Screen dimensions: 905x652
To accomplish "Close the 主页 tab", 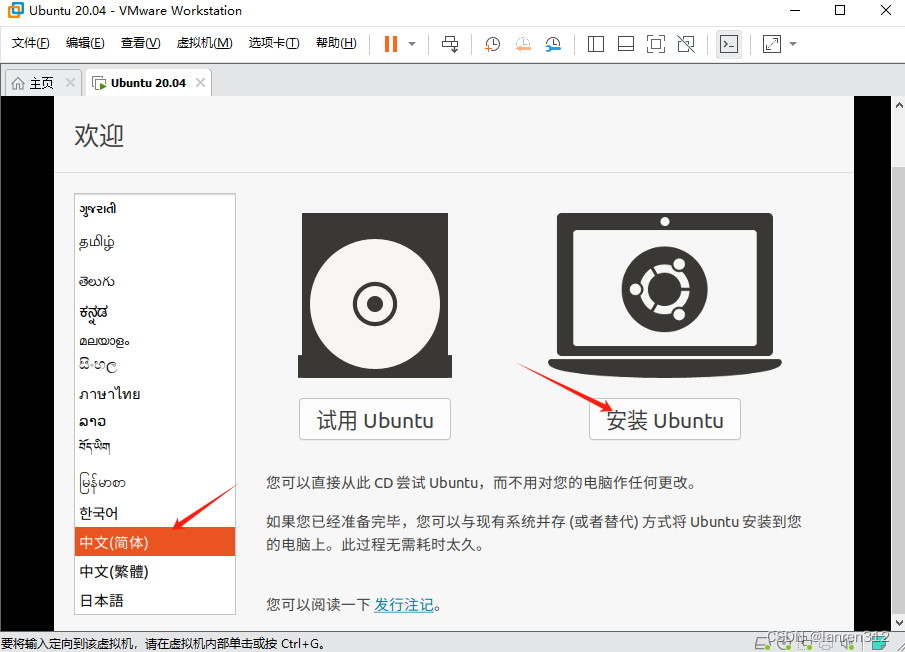I will click(x=70, y=83).
